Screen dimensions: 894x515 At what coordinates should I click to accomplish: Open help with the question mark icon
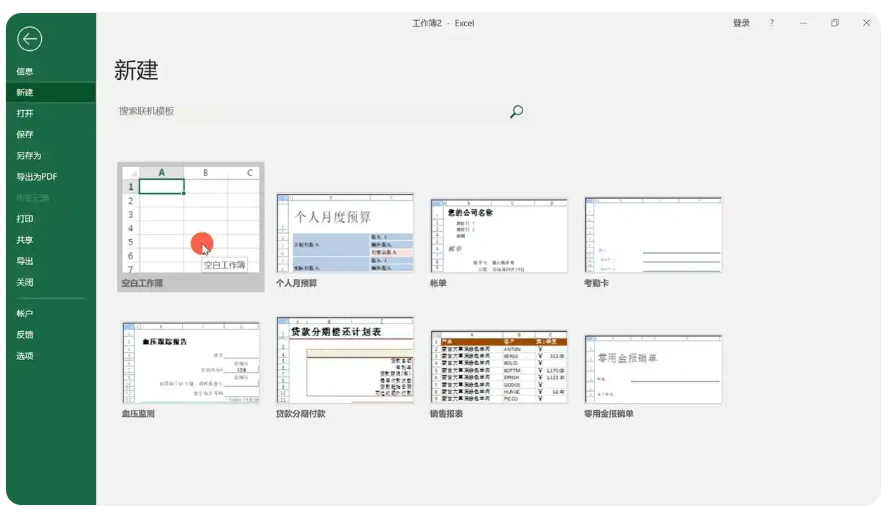pyautogui.click(x=771, y=23)
